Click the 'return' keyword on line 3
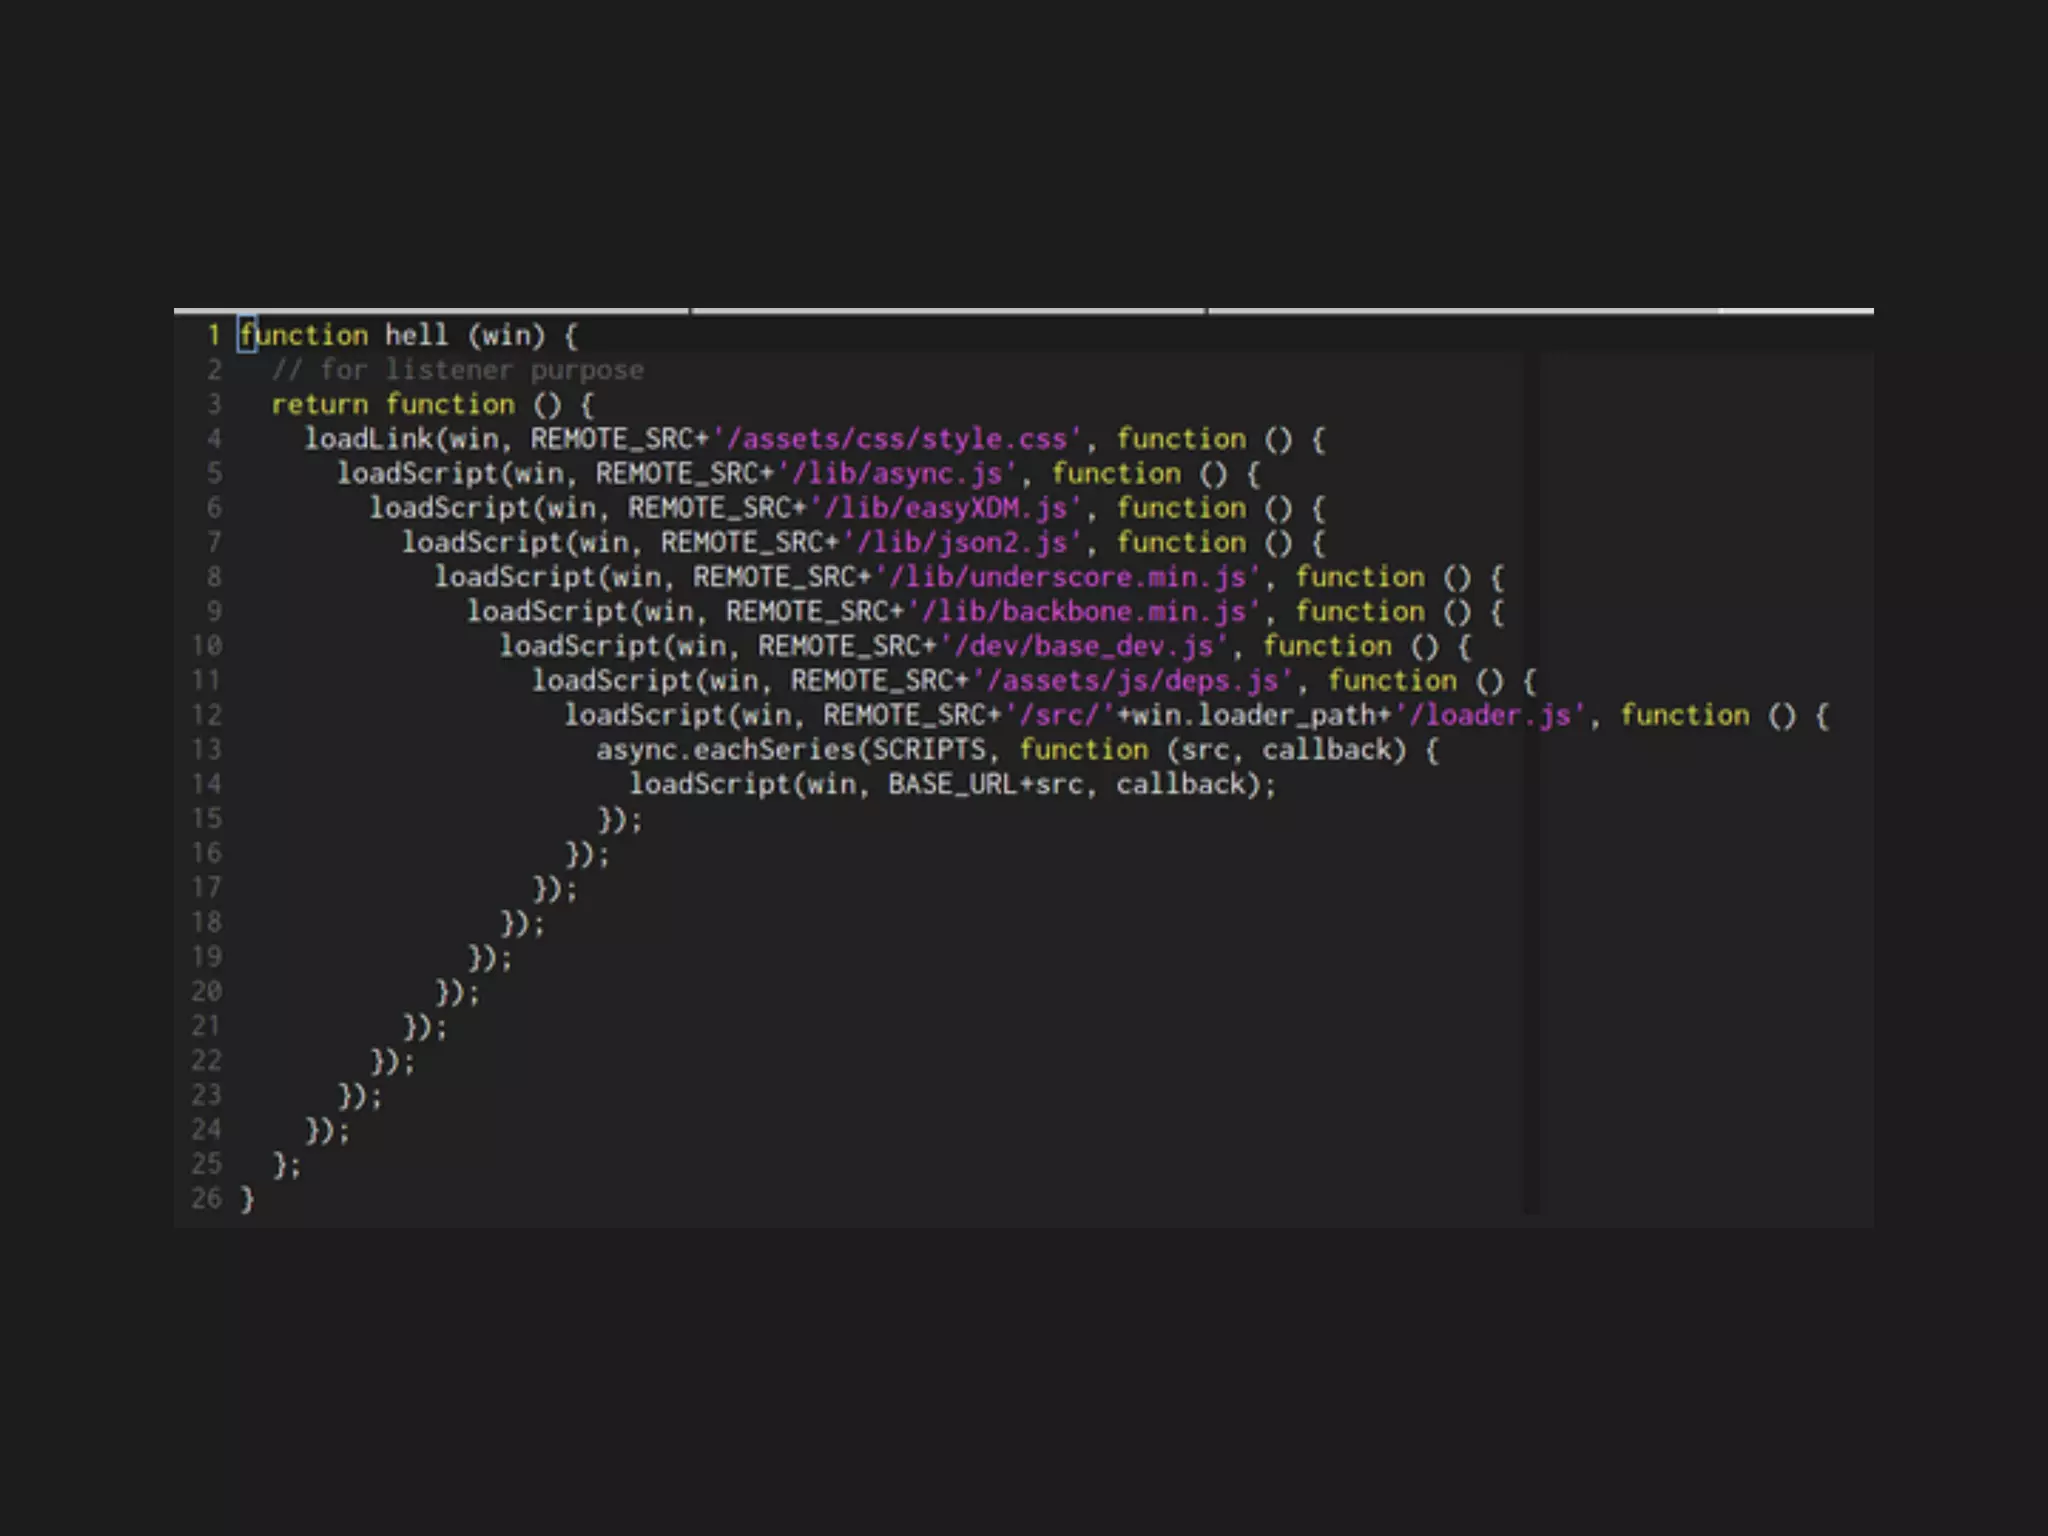2048x1536 pixels. (320, 404)
